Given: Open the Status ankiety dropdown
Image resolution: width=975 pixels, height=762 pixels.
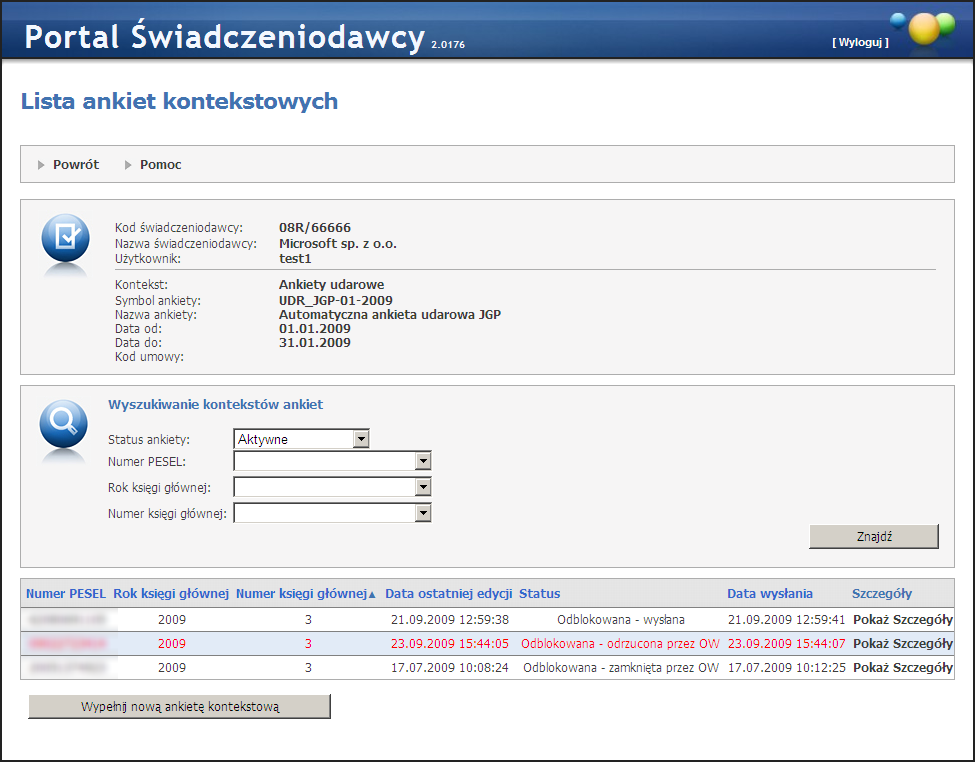Looking at the screenshot, I should 361,439.
